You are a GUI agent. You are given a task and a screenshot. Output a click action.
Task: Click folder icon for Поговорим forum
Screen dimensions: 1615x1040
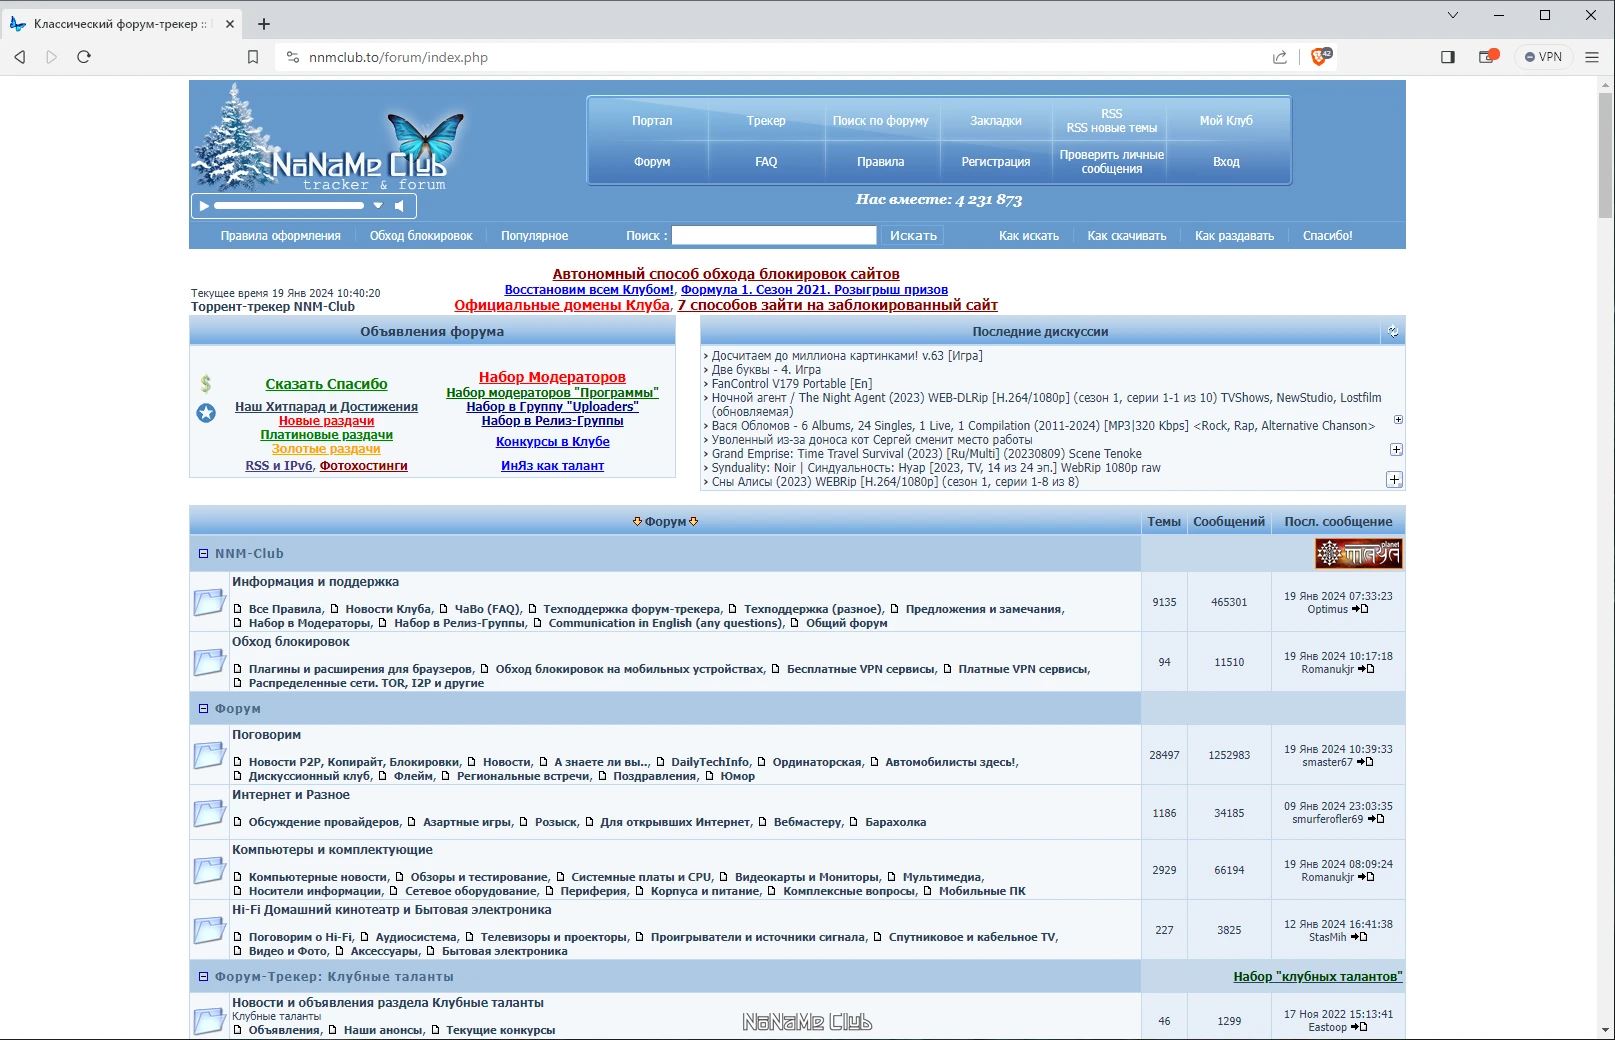click(x=209, y=755)
